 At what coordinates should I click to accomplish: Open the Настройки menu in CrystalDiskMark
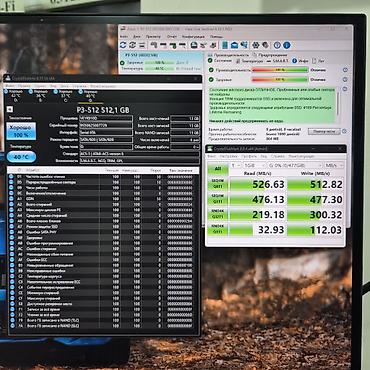228,156
